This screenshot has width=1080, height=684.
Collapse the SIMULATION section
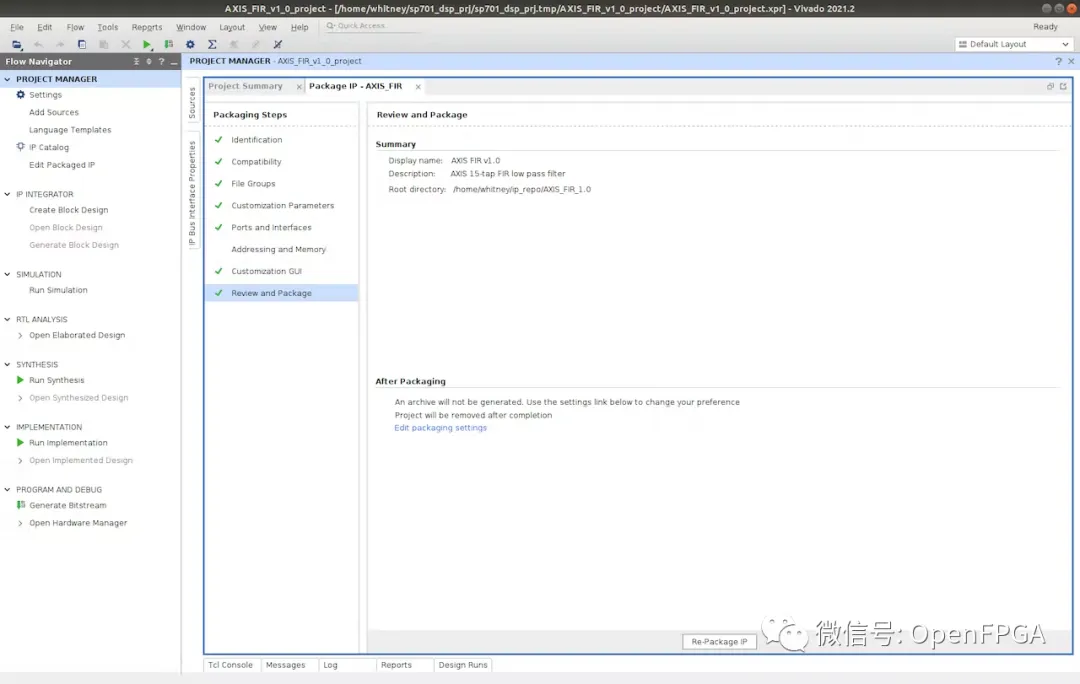[8, 274]
